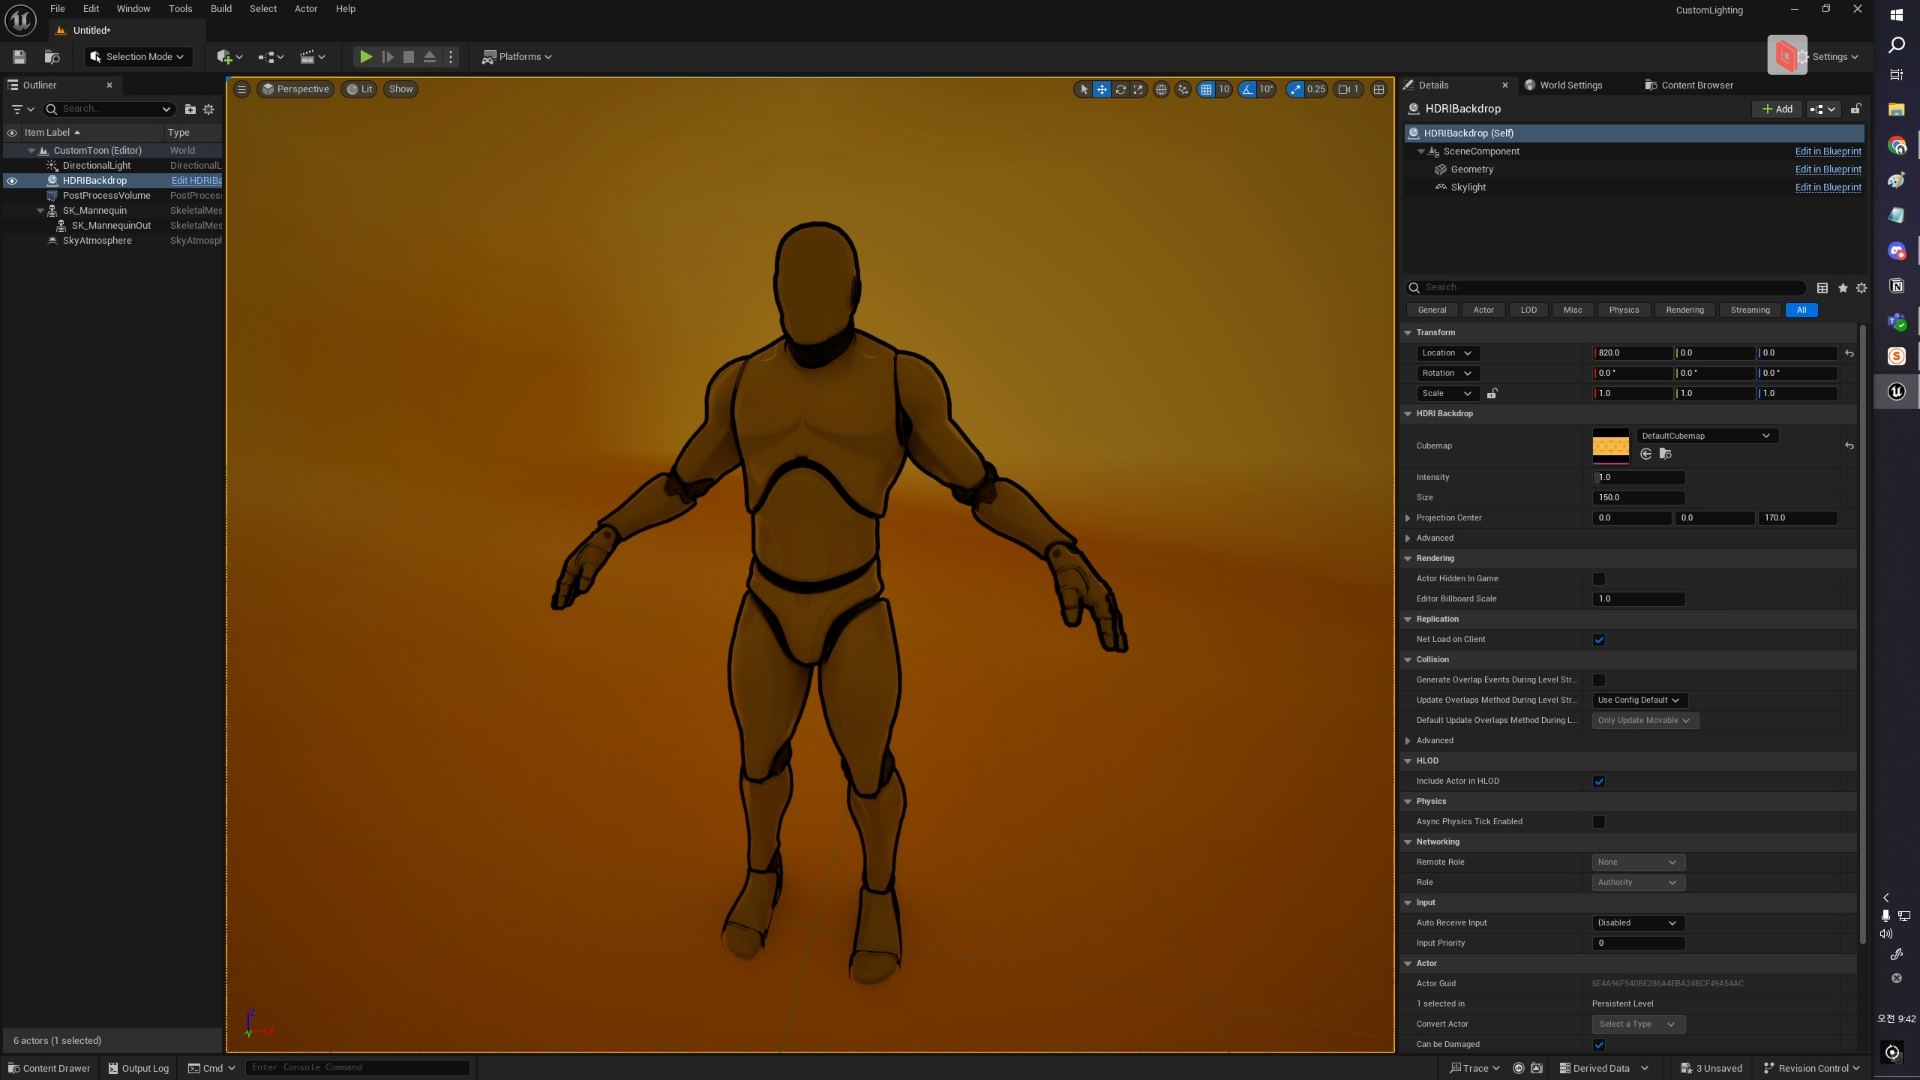Open the Selection Mode dropdown
Viewport: 1920px width, 1080px height.
(138, 57)
